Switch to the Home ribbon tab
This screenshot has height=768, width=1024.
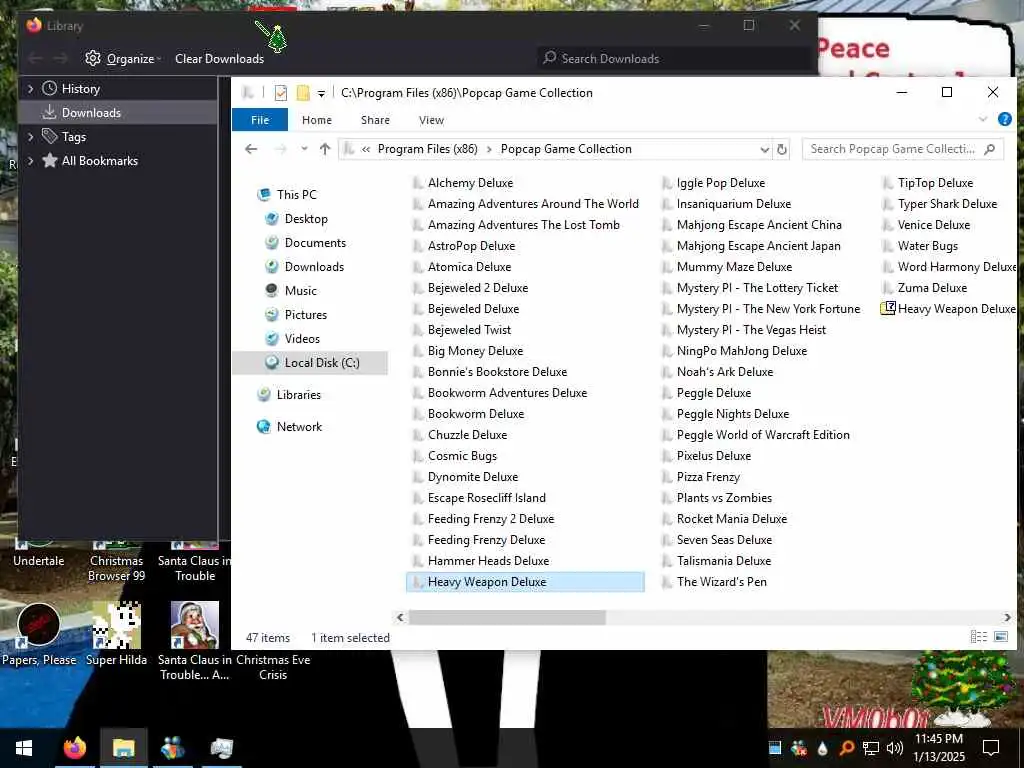tap(317, 120)
